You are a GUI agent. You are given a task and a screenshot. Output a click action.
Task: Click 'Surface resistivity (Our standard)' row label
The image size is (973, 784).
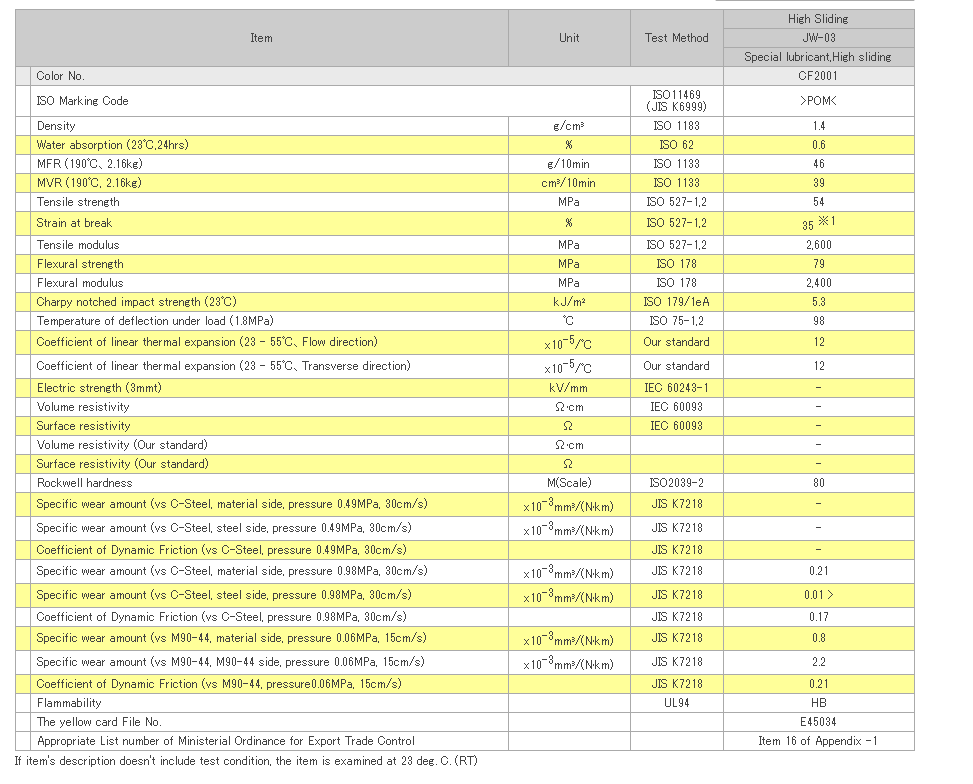point(122,464)
